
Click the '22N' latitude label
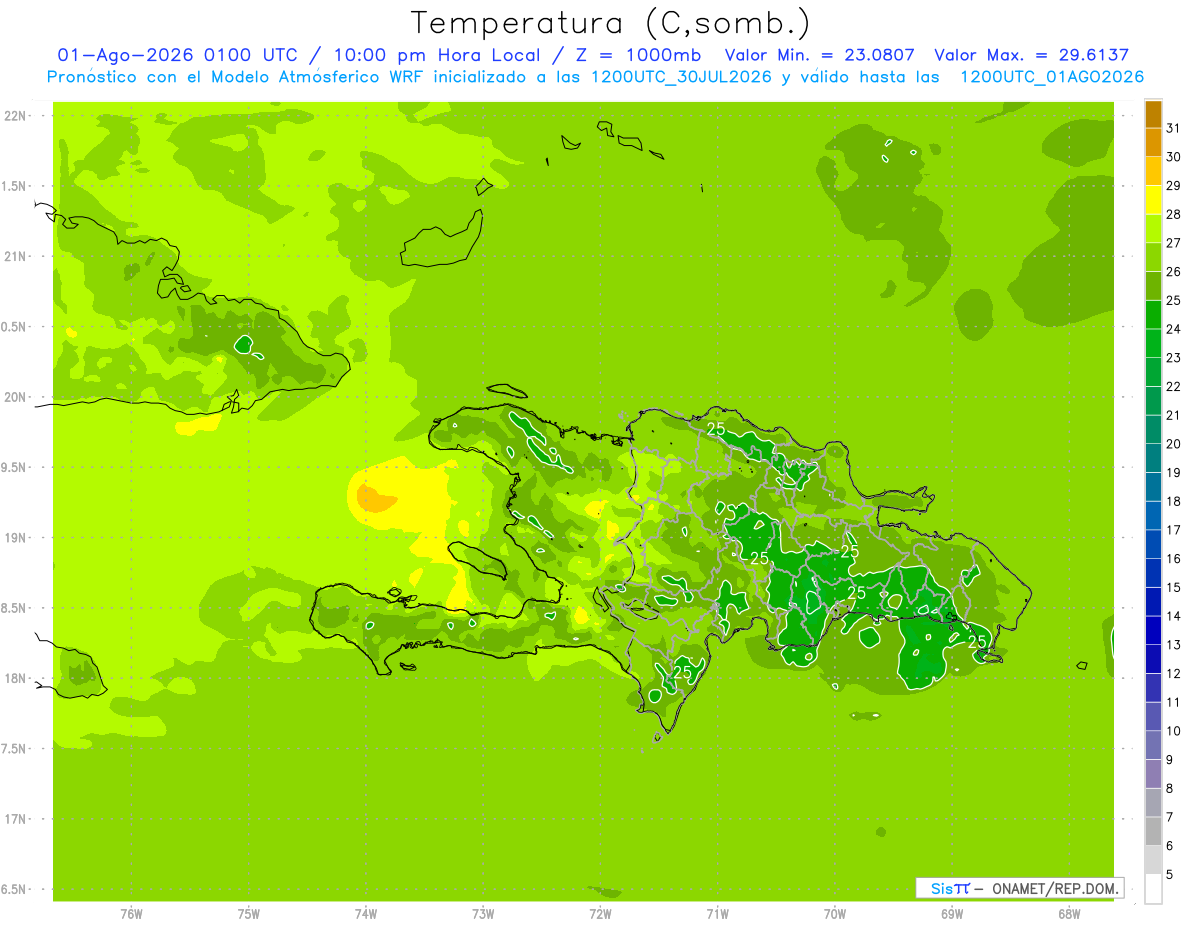pos(15,116)
